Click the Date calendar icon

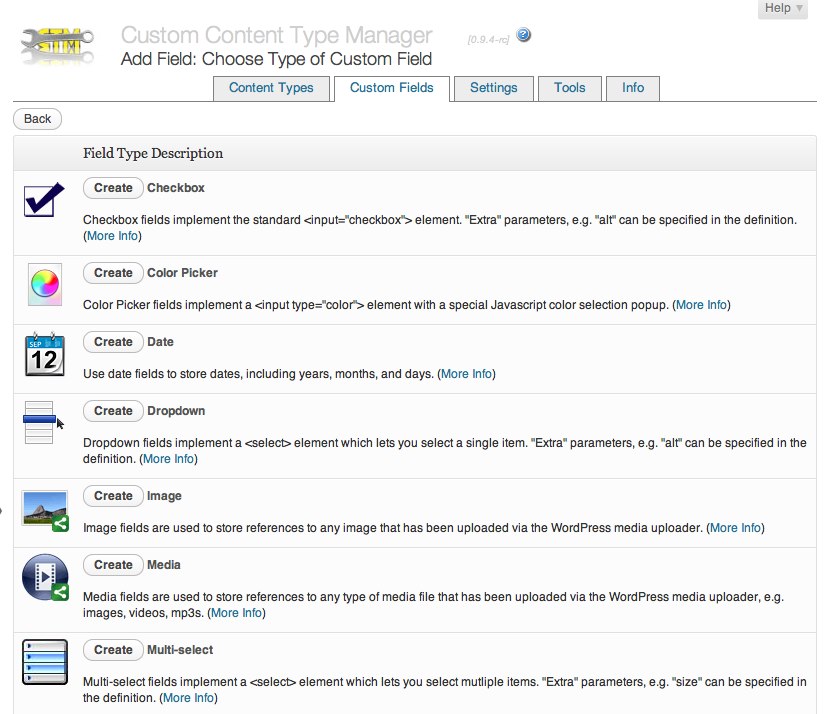45,354
